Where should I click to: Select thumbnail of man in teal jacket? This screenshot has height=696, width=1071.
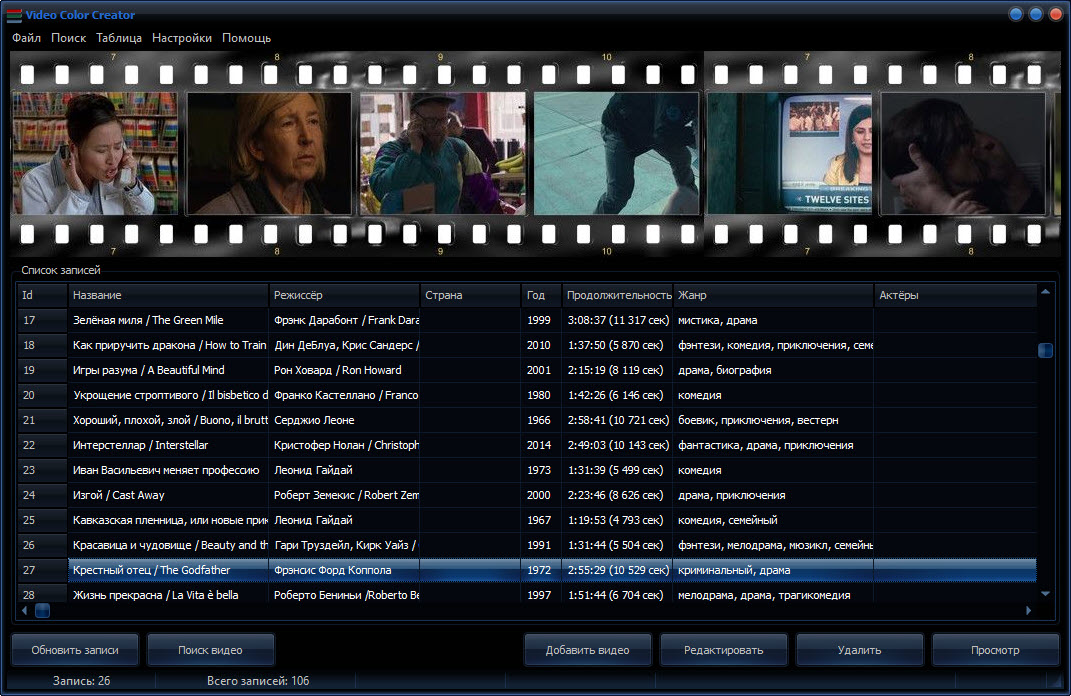click(443, 154)
